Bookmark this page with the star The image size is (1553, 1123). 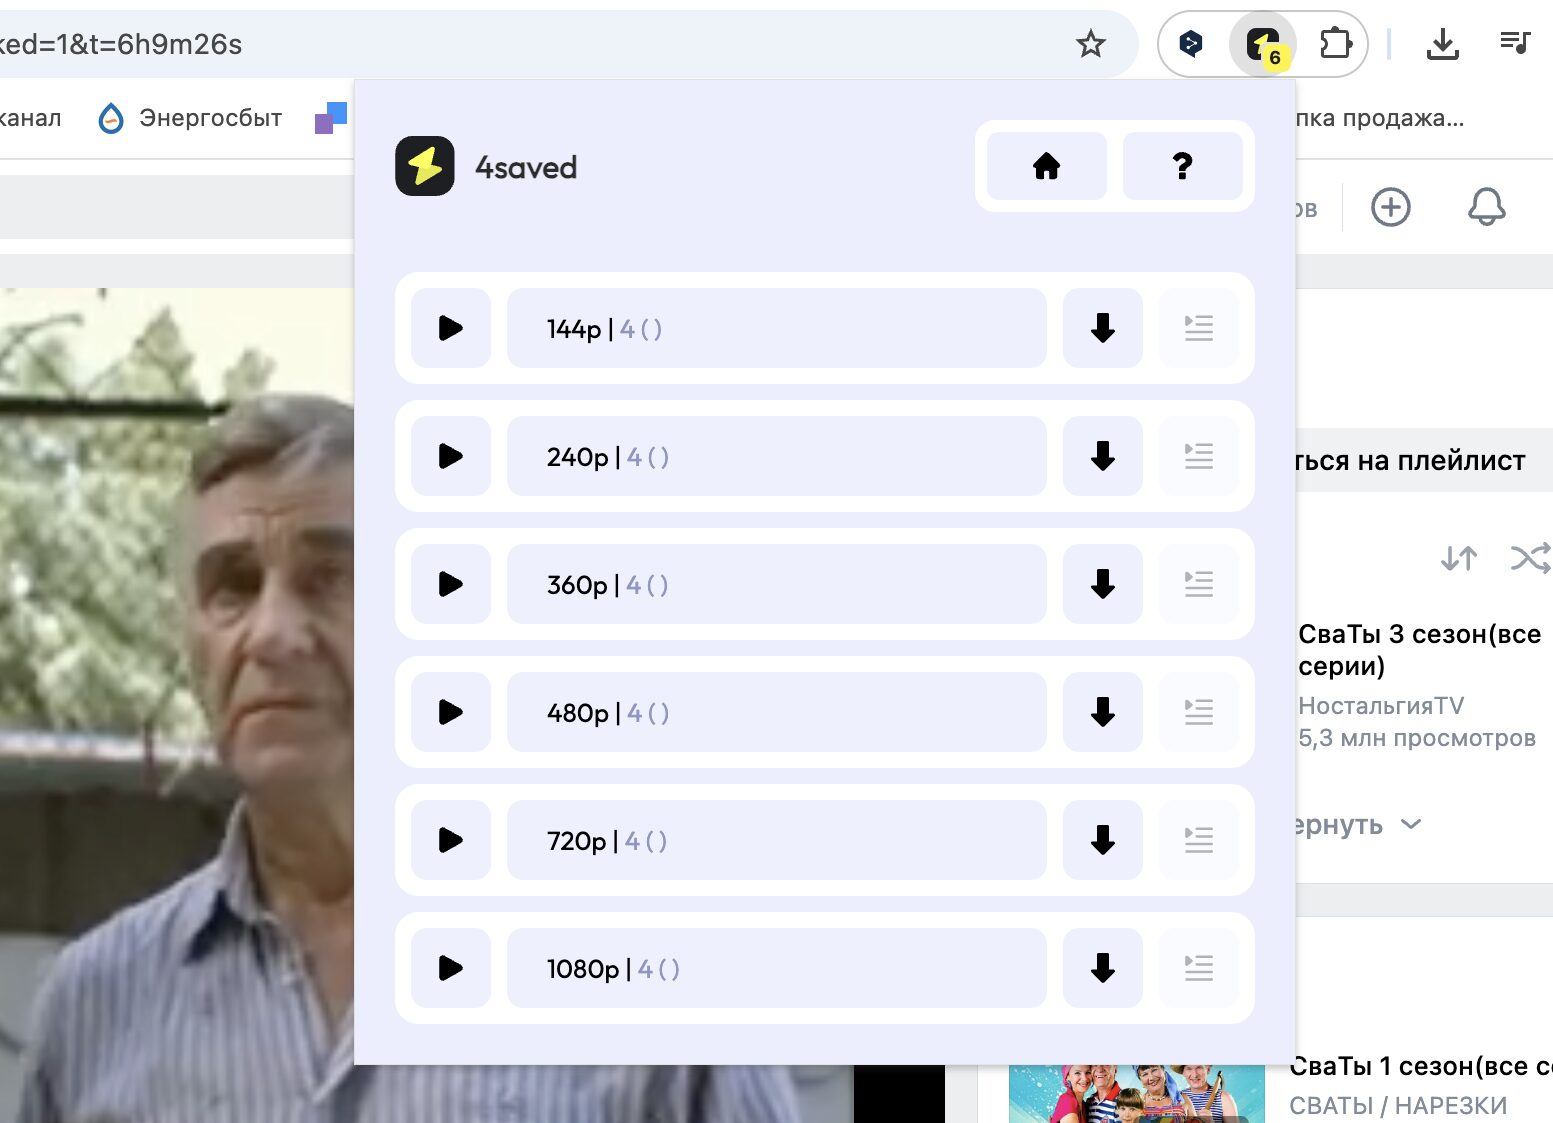(x=1090, y=44)
